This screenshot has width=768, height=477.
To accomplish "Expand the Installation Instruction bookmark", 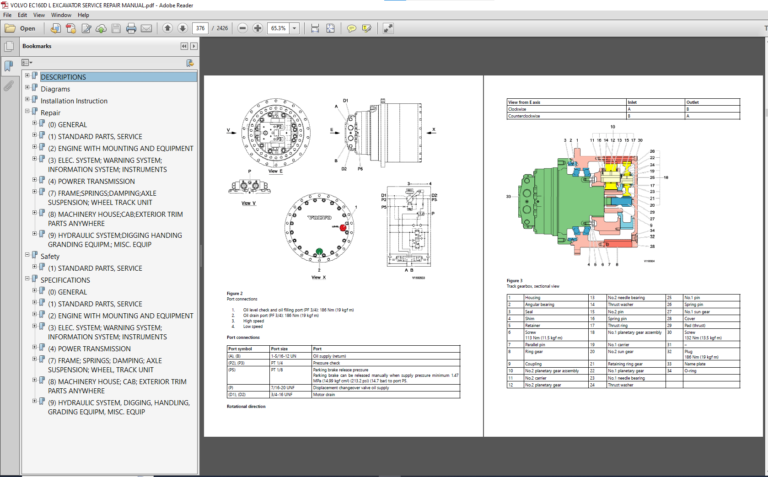I will [x=28, y=101].
